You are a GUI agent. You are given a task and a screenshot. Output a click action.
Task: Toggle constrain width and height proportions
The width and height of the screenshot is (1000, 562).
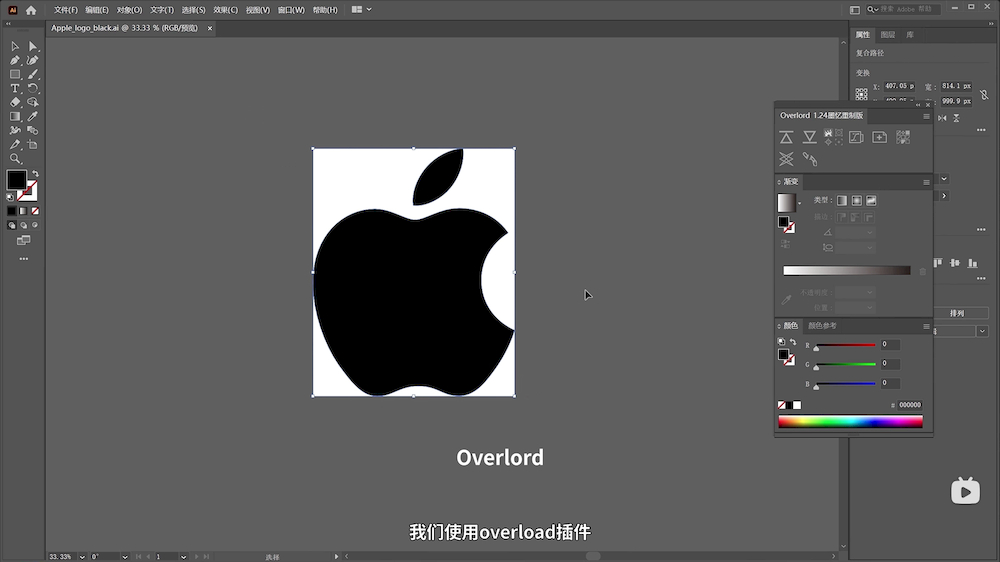tap(984, 94)
